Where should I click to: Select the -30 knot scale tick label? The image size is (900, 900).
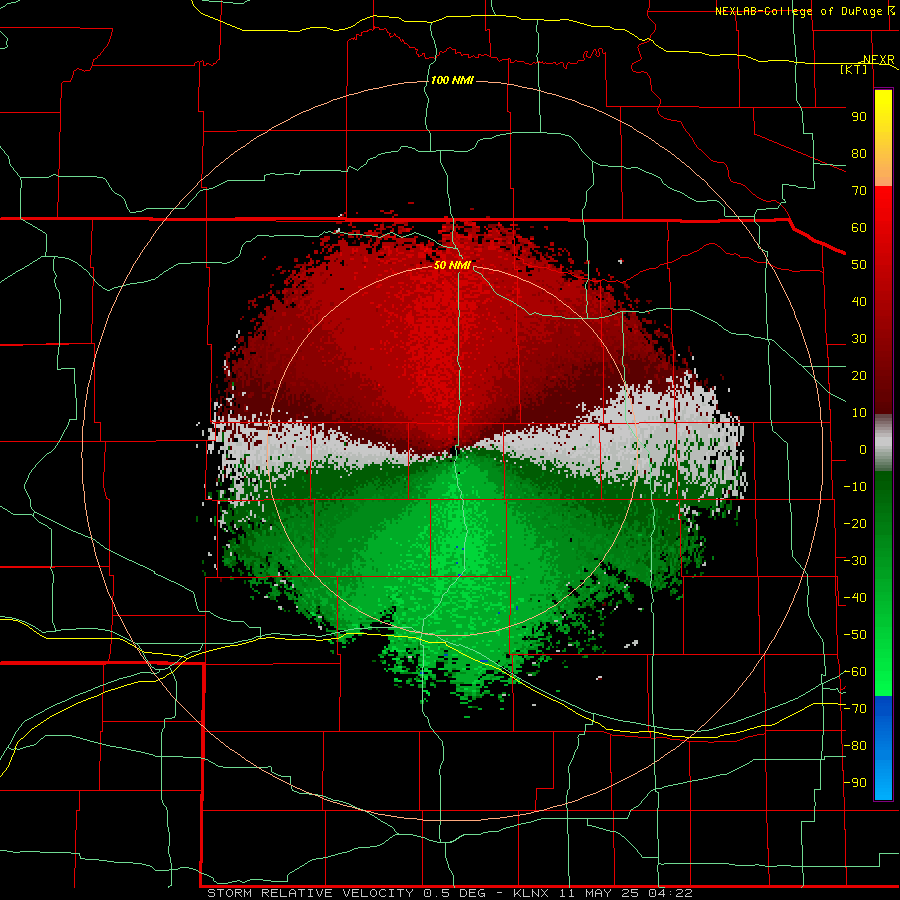pos(855,561)
